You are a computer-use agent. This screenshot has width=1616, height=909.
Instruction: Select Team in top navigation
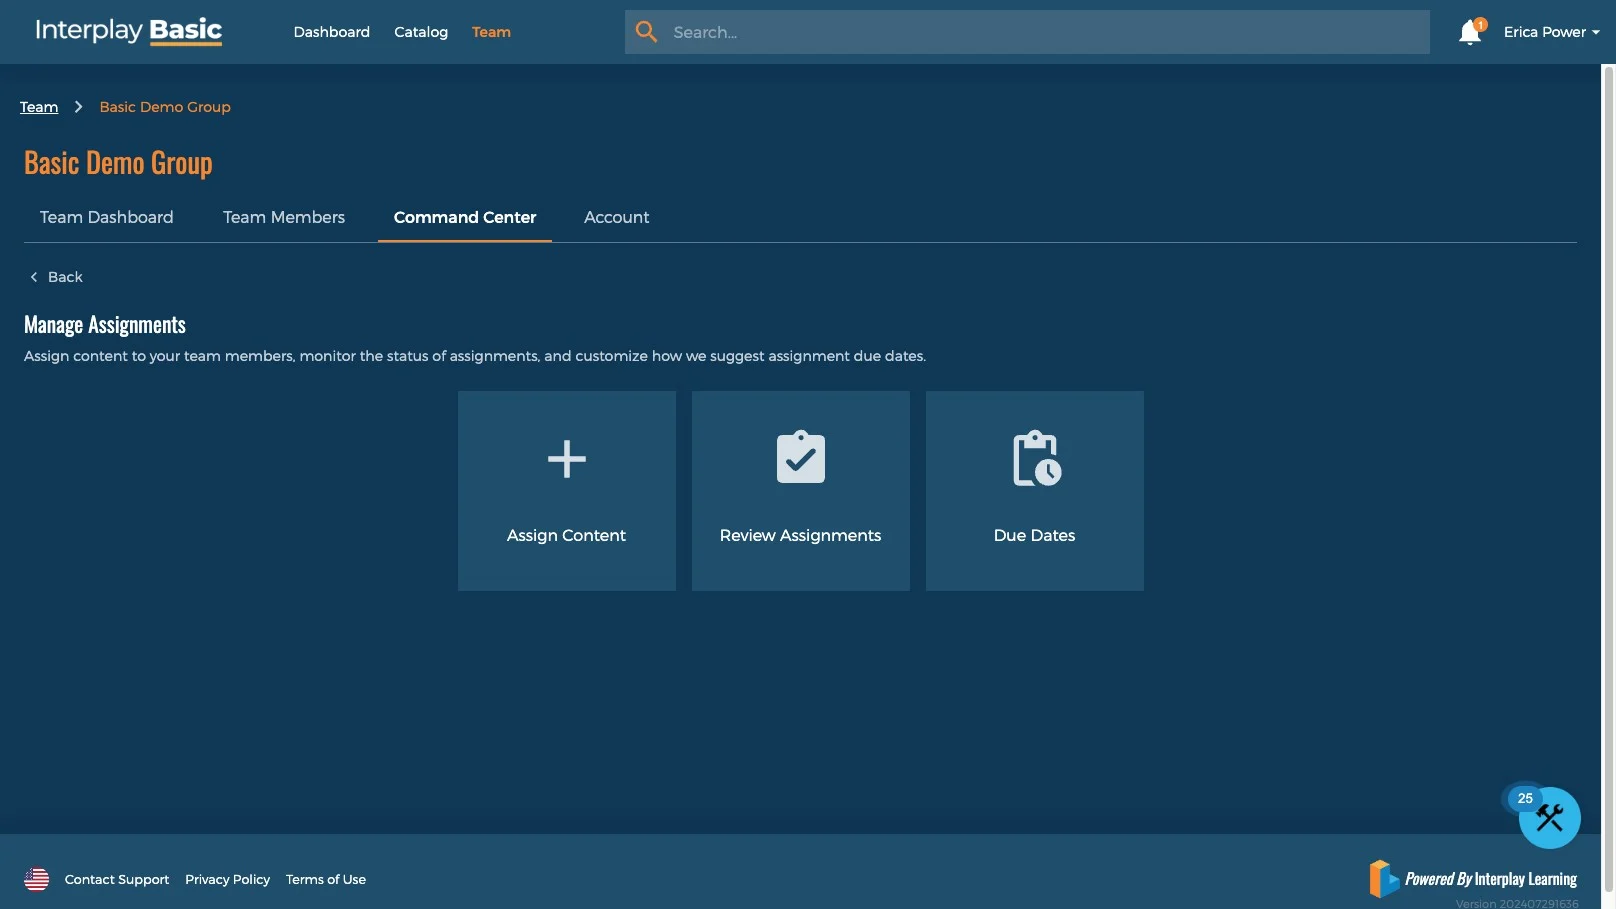click(491, 32)
